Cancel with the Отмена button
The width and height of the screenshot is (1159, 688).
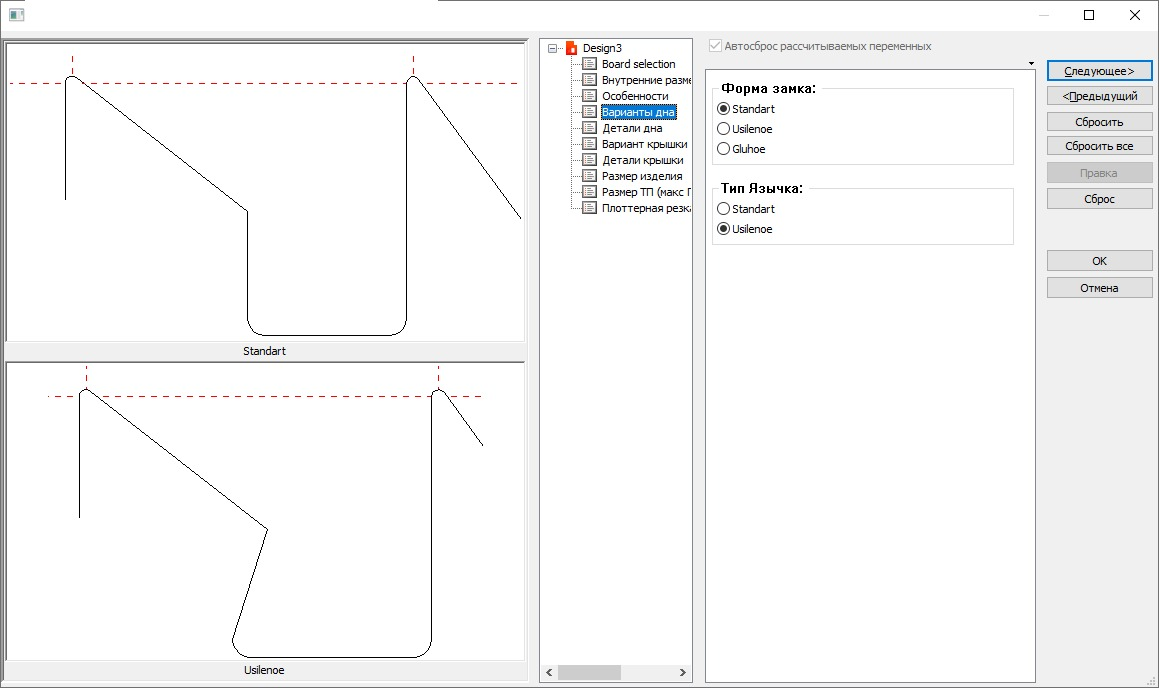(1099, 287)
